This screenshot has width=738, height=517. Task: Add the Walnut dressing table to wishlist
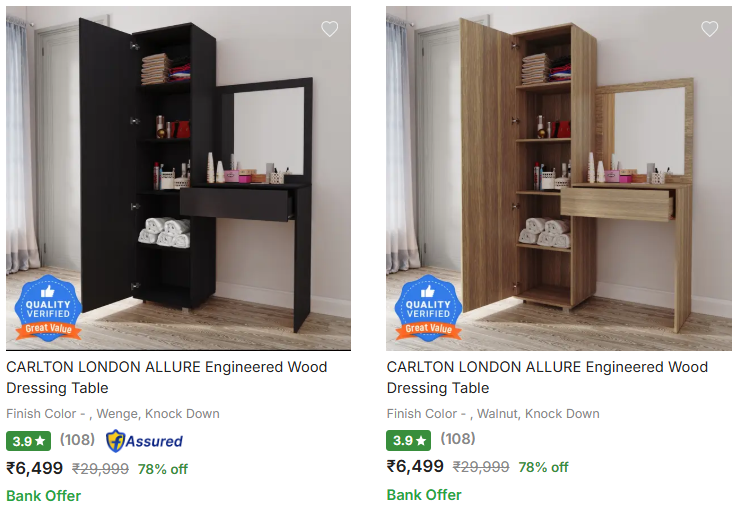(x=710, y=29)
